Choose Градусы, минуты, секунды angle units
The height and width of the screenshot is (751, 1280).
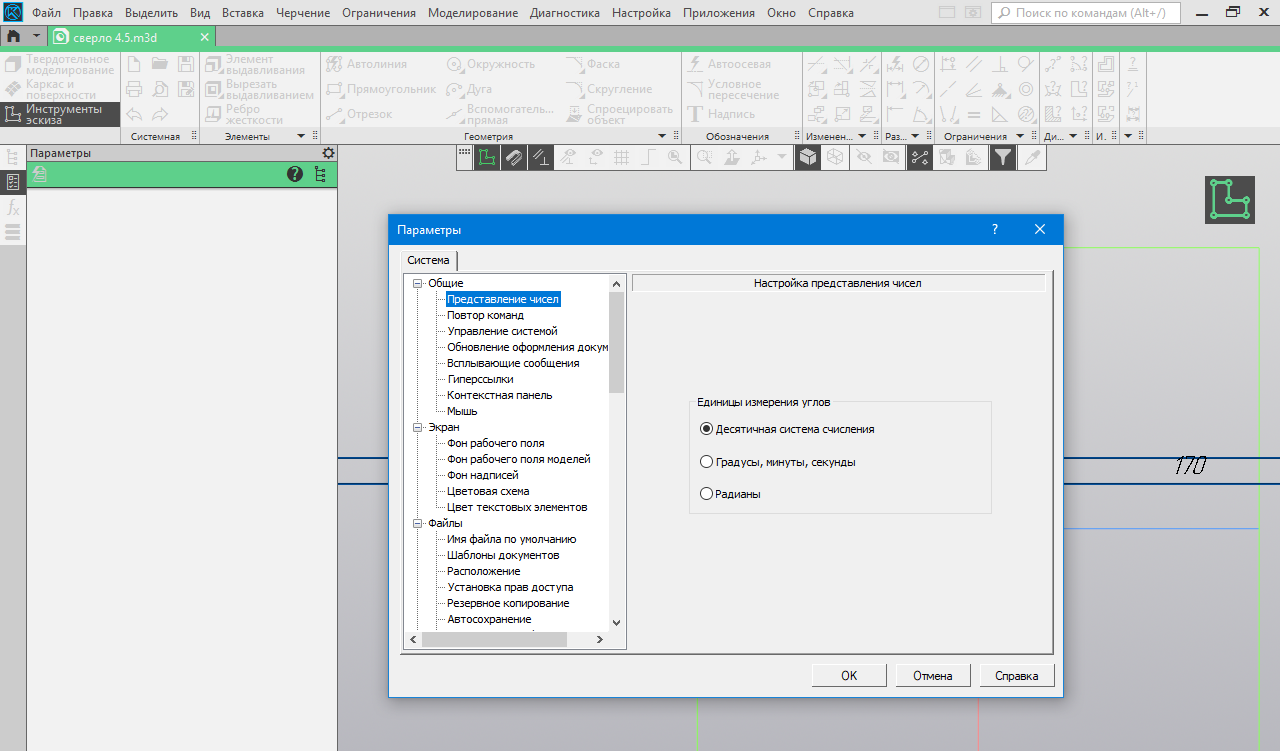tap(707, 462)
